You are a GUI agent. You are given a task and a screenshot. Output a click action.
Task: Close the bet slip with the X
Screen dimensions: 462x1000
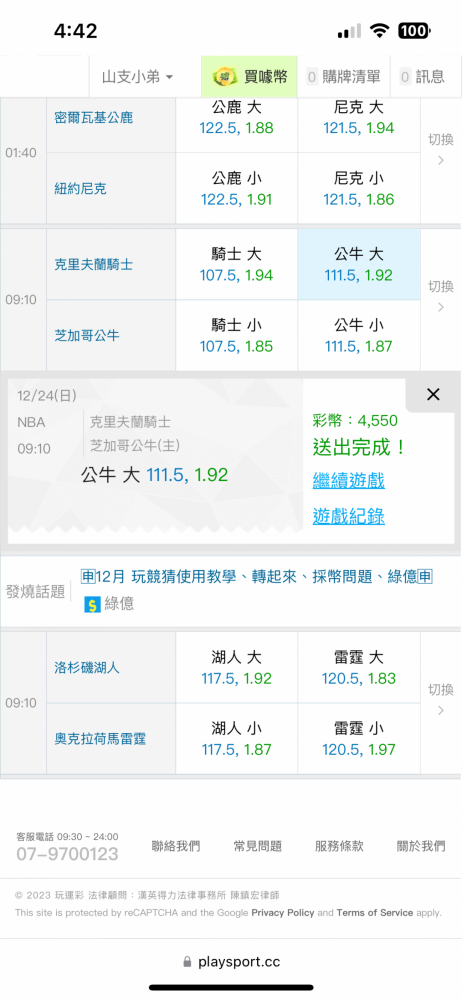(x=433, y=395)
